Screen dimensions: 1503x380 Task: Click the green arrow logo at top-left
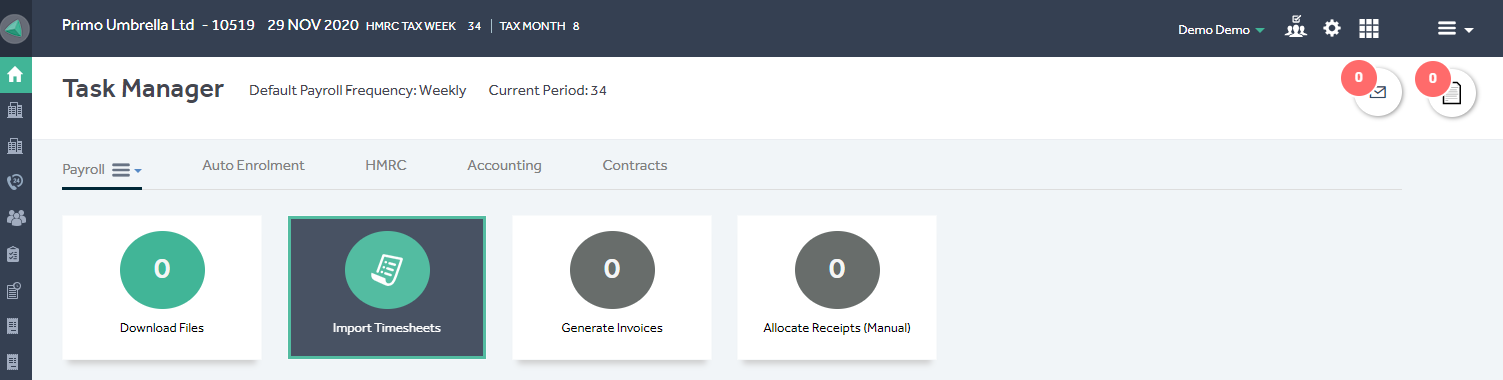pyautogui.click(x=15, y=29)
